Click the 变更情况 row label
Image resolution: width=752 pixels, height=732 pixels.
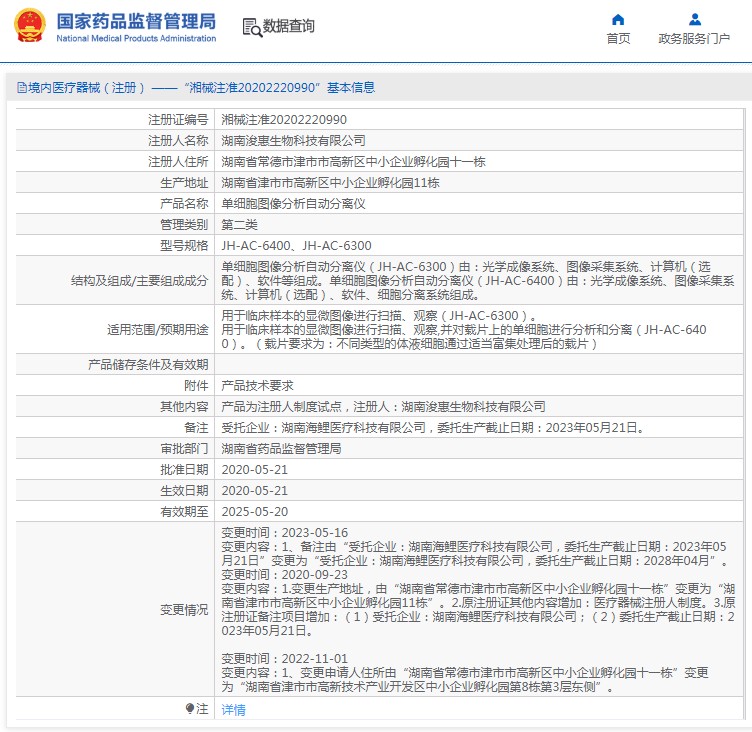click(184, 609)
